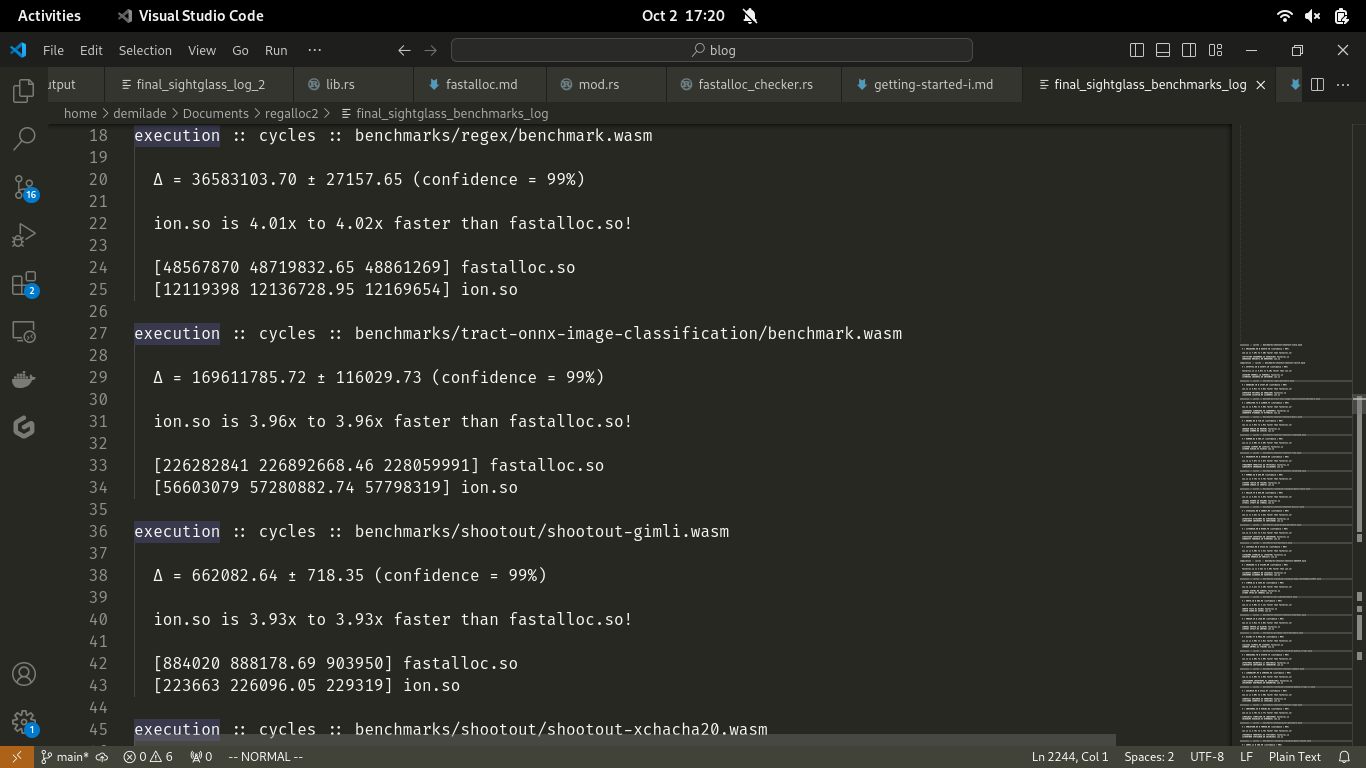Open the Manage gear menu

click(x=24, y=722)
